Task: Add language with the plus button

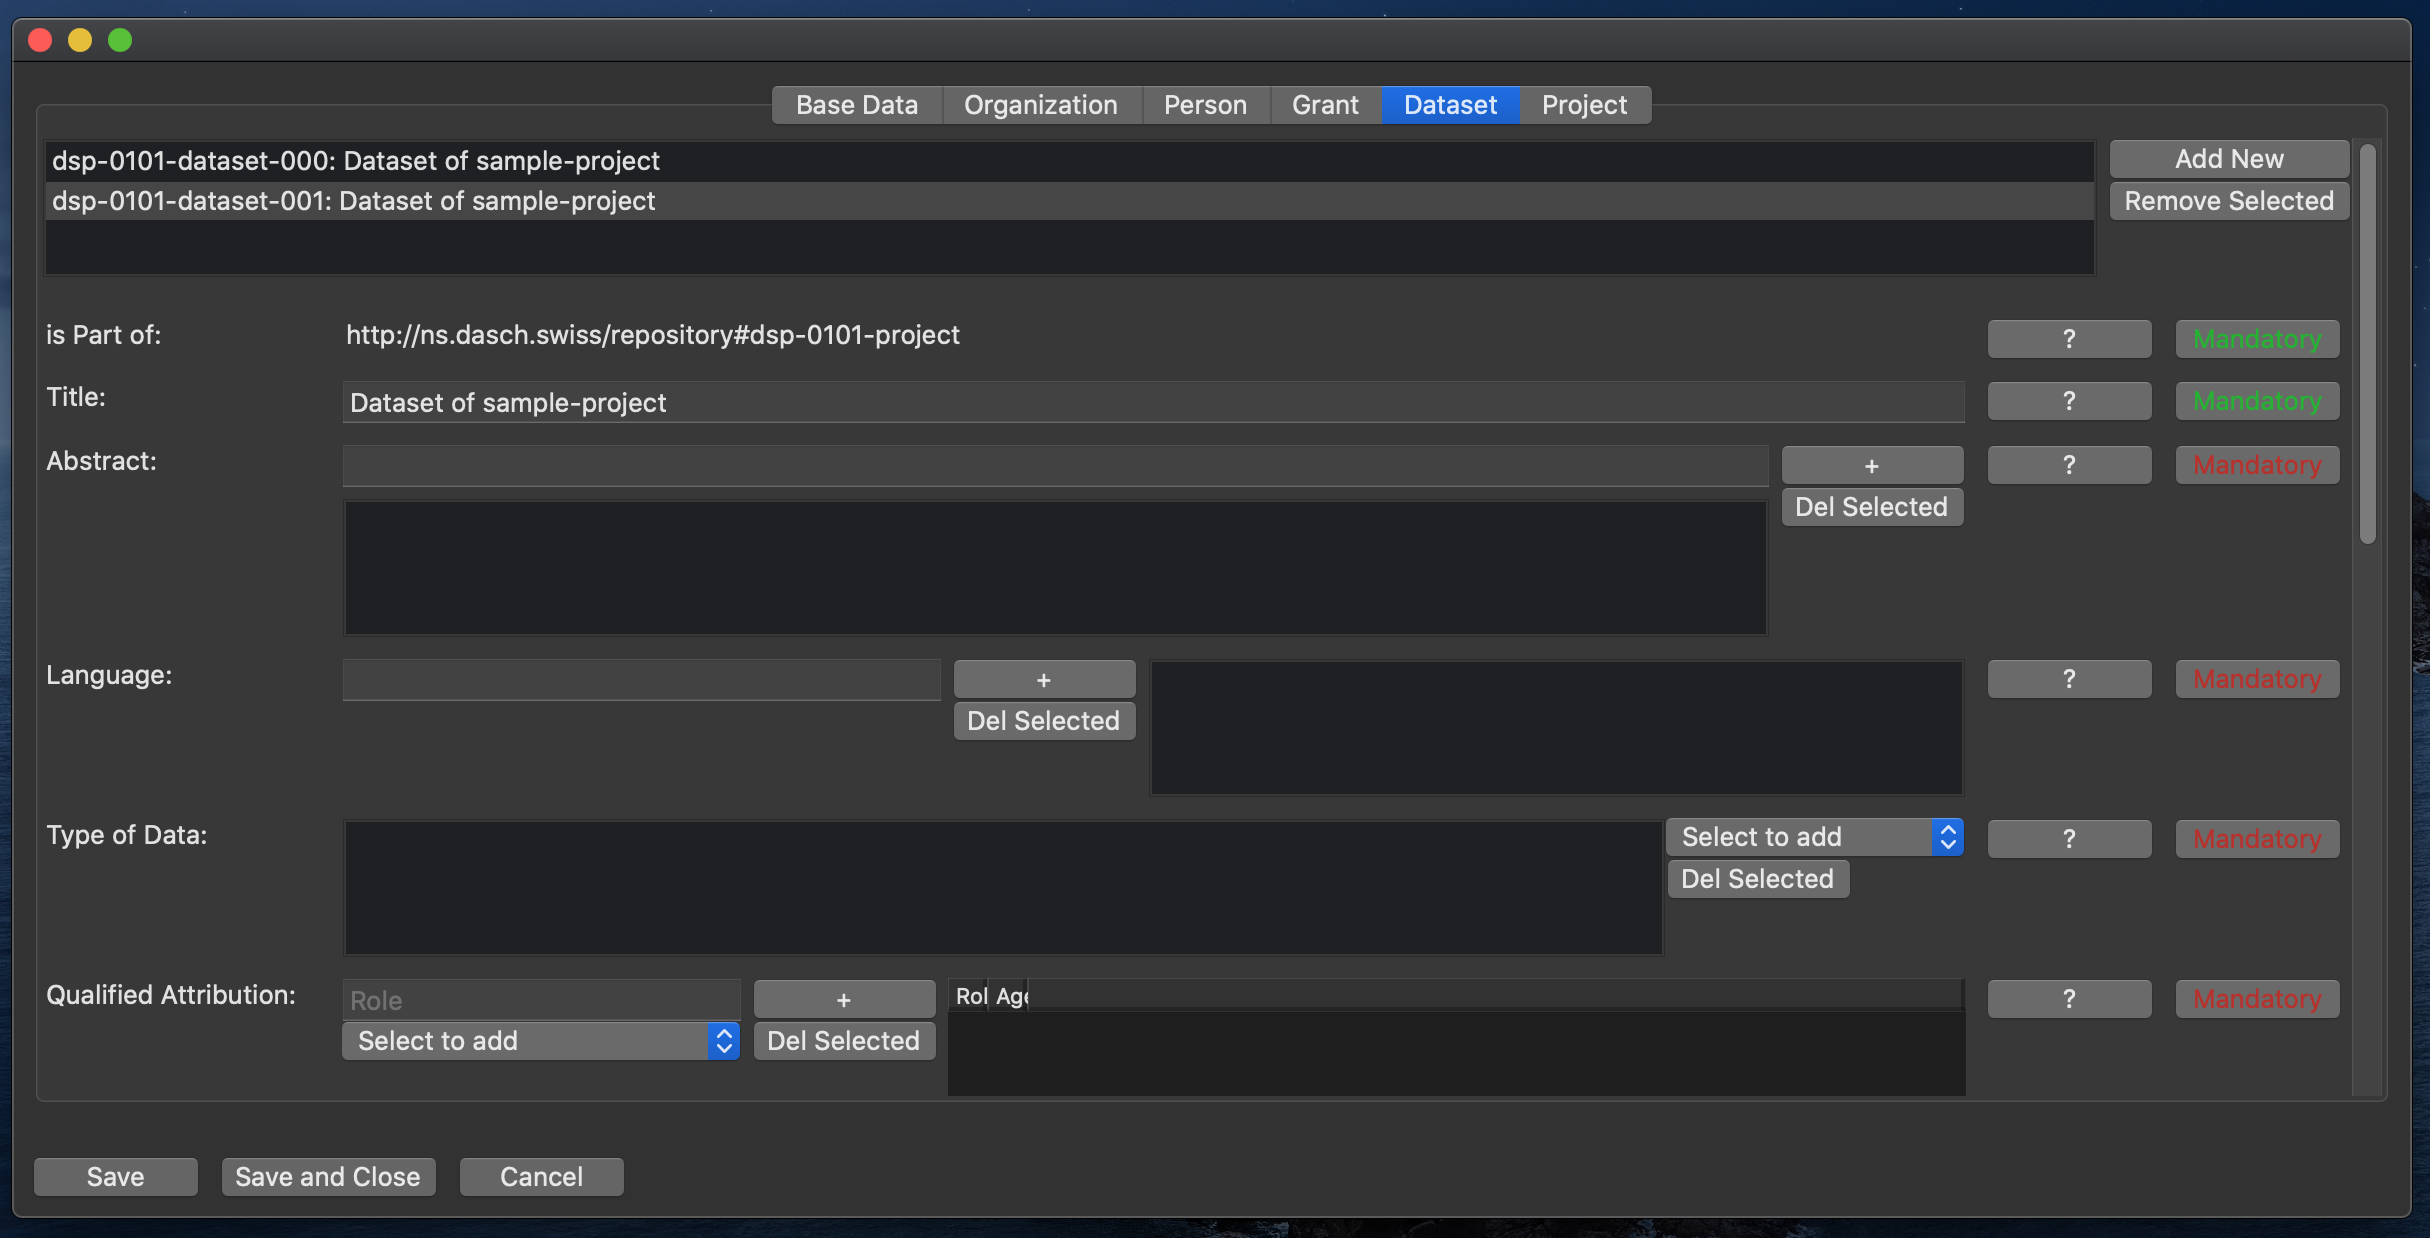Action: (x=1044, y=679)
